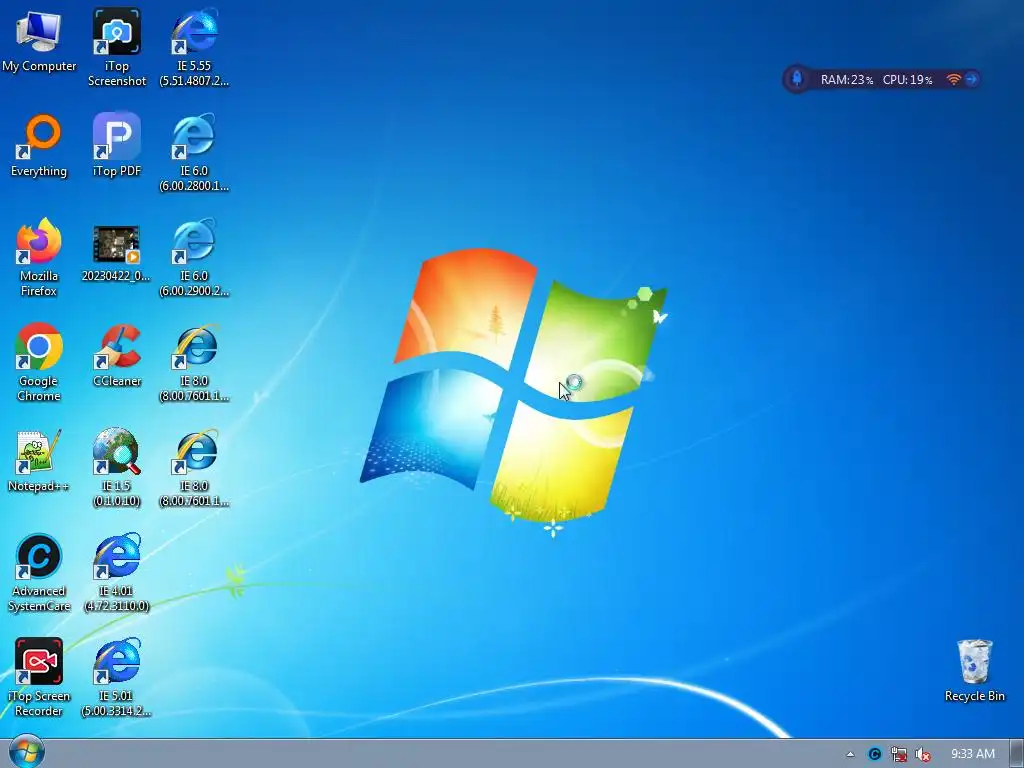Select the Google Chrome shortcut

click(39, 363)
